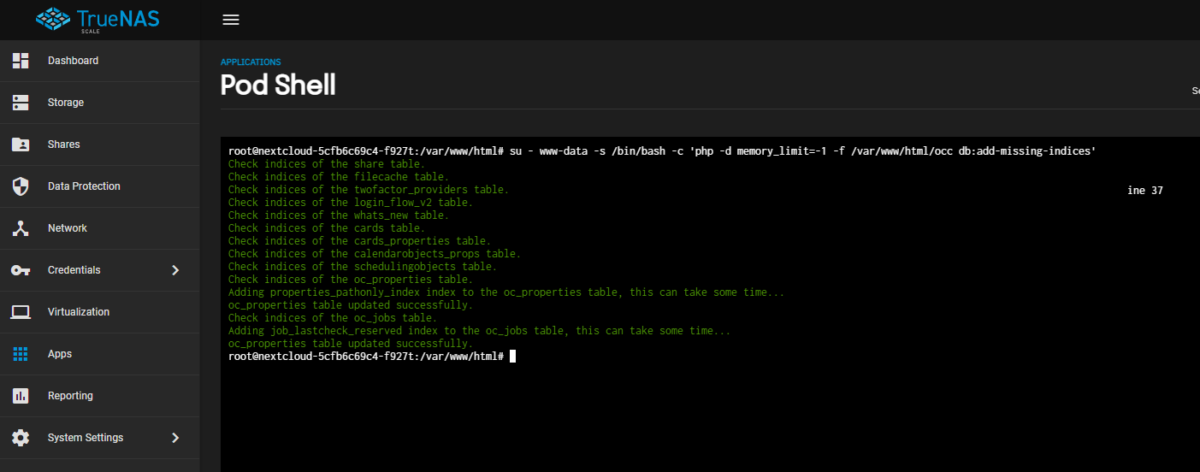The width and height of the screenshot is (1200, 472).
Task: Click the System Settings gear icon
Action: (x=20, y=438)
